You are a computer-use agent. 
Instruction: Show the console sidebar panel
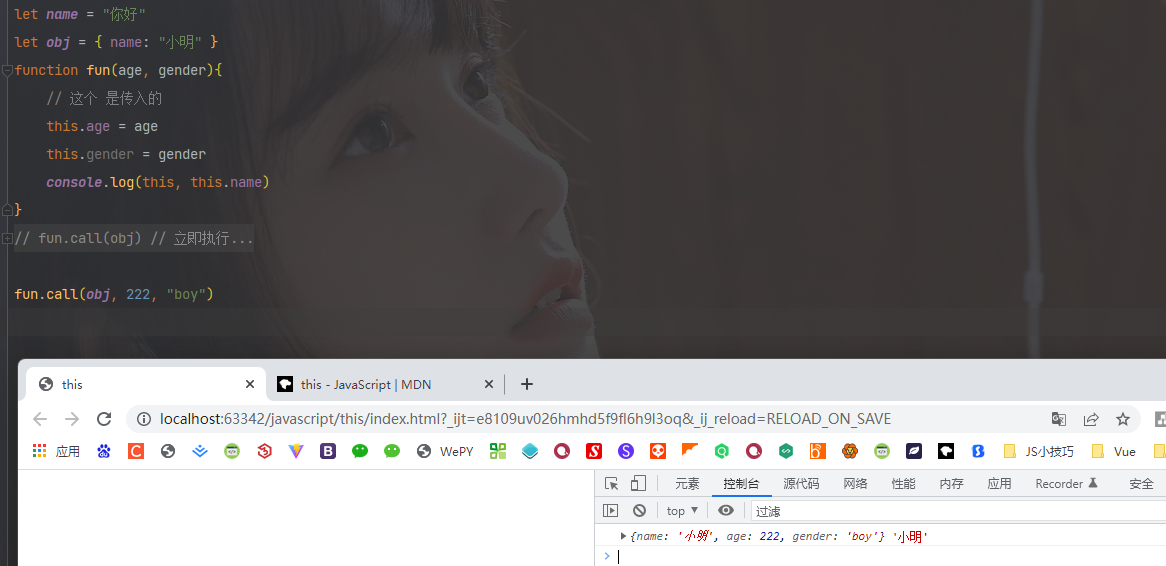pyautogui.click(x=611, y=510)
